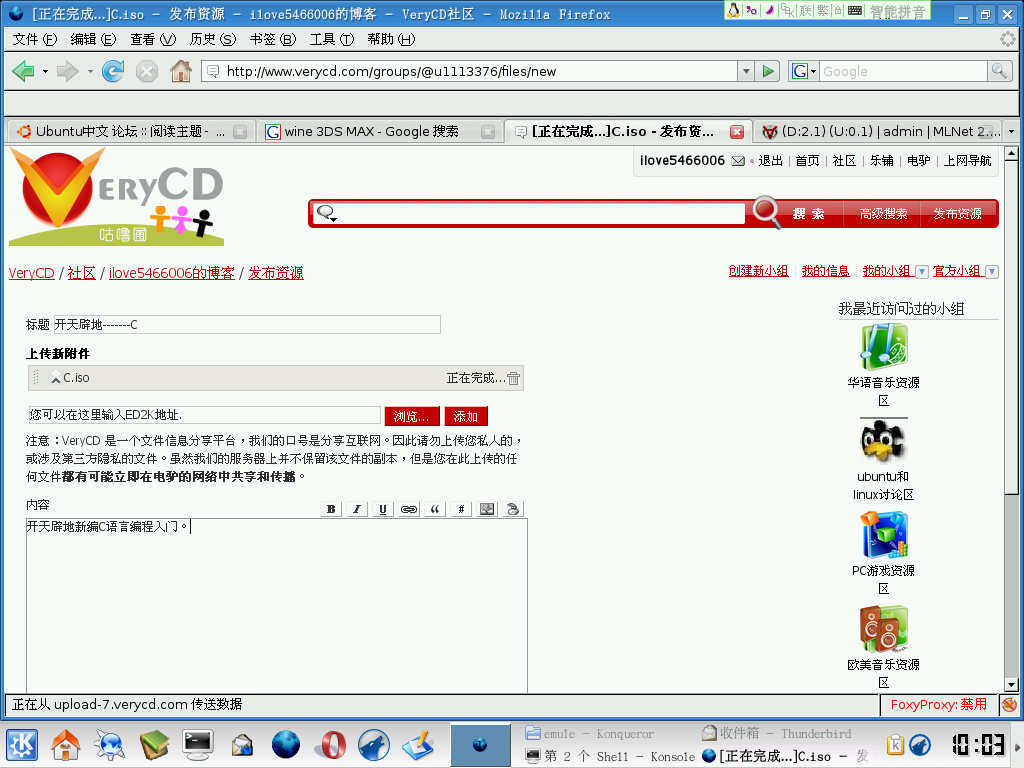Open the 华语音乐资源区 group thumbnail

884,347
